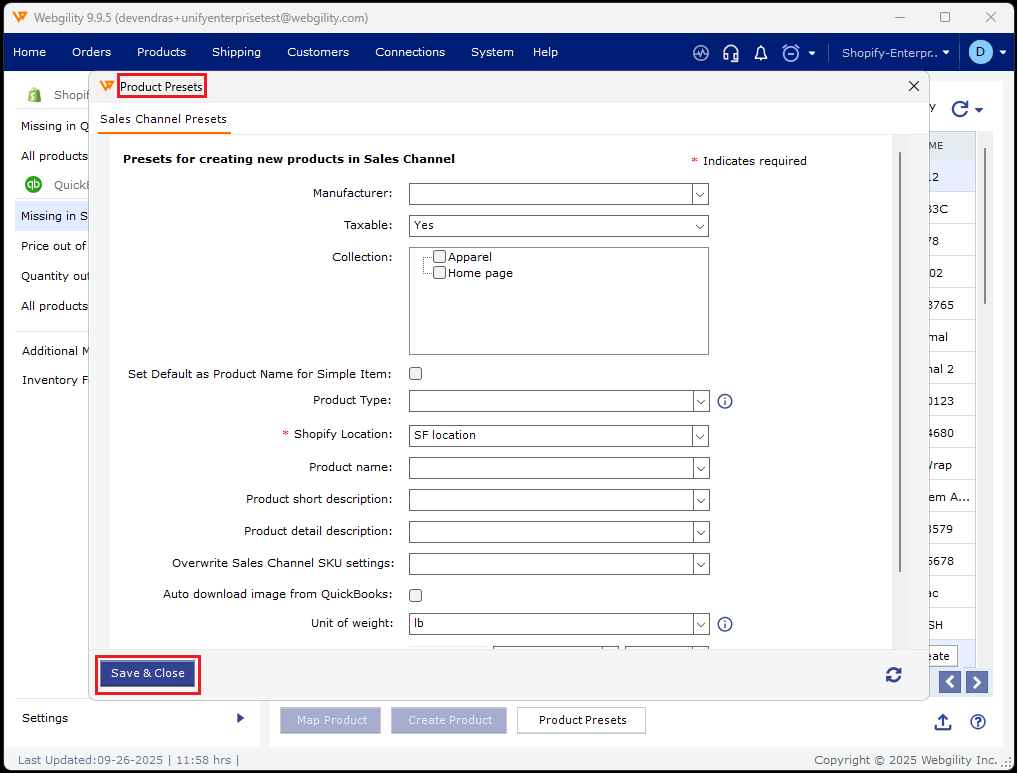
Task: Select the Sales Channel Presets tab
Action: (163, 119)
